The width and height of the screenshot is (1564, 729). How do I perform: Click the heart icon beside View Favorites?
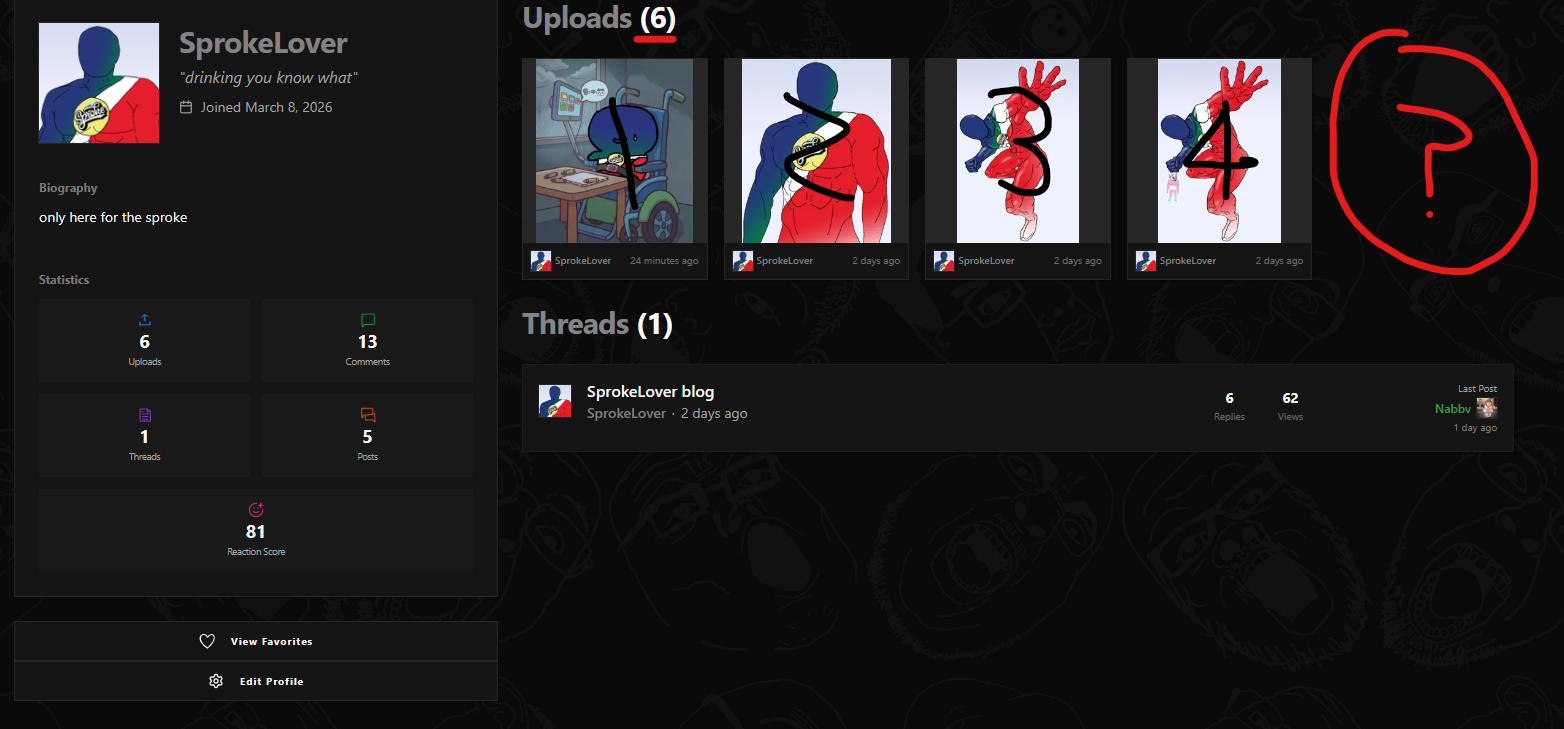tap(207, 642)
